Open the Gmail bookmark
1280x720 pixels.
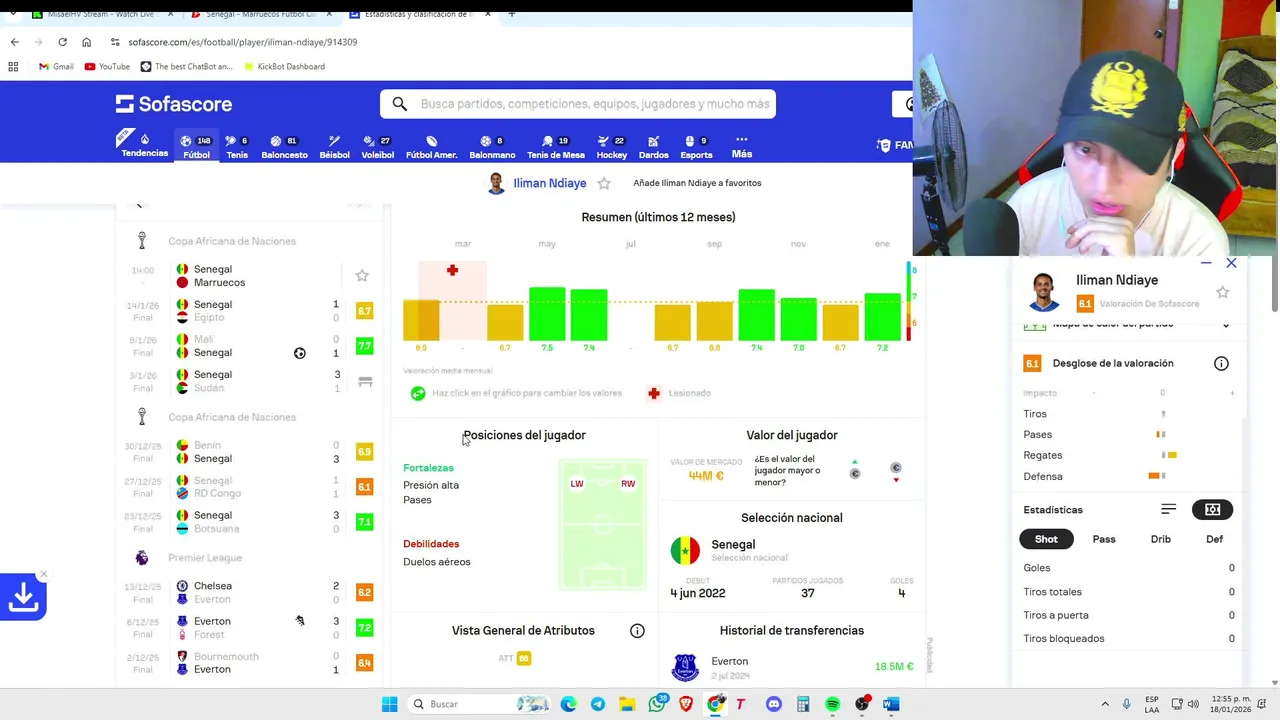pos(56,66)
